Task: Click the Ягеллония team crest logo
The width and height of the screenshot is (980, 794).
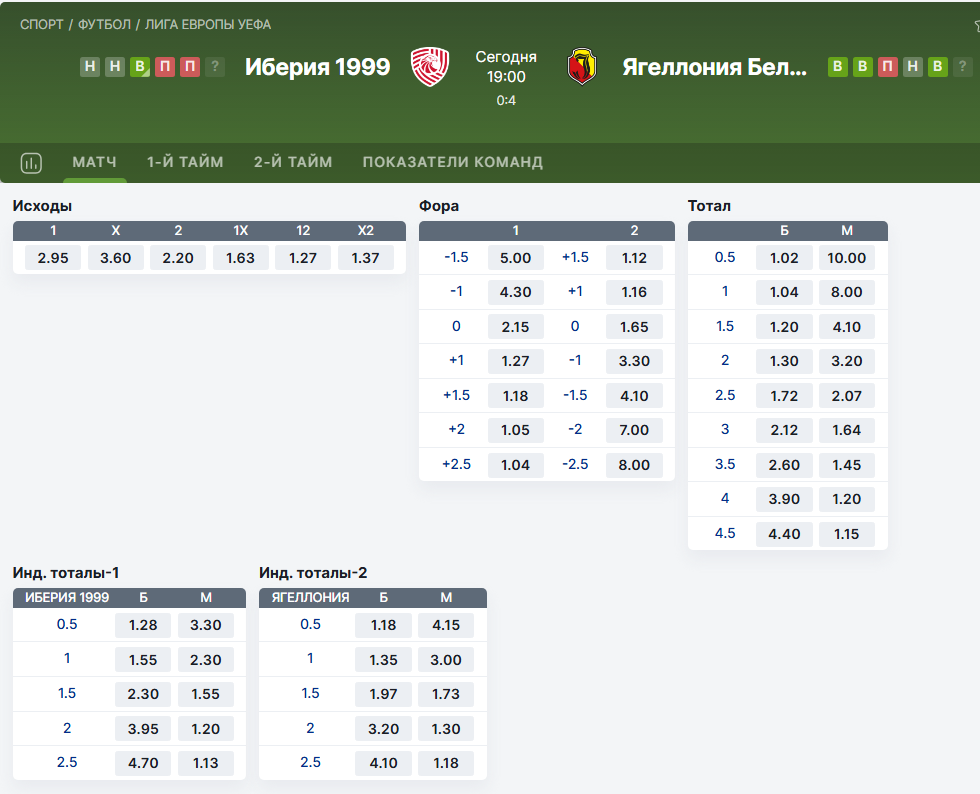Action: click(x=582, y=67)
